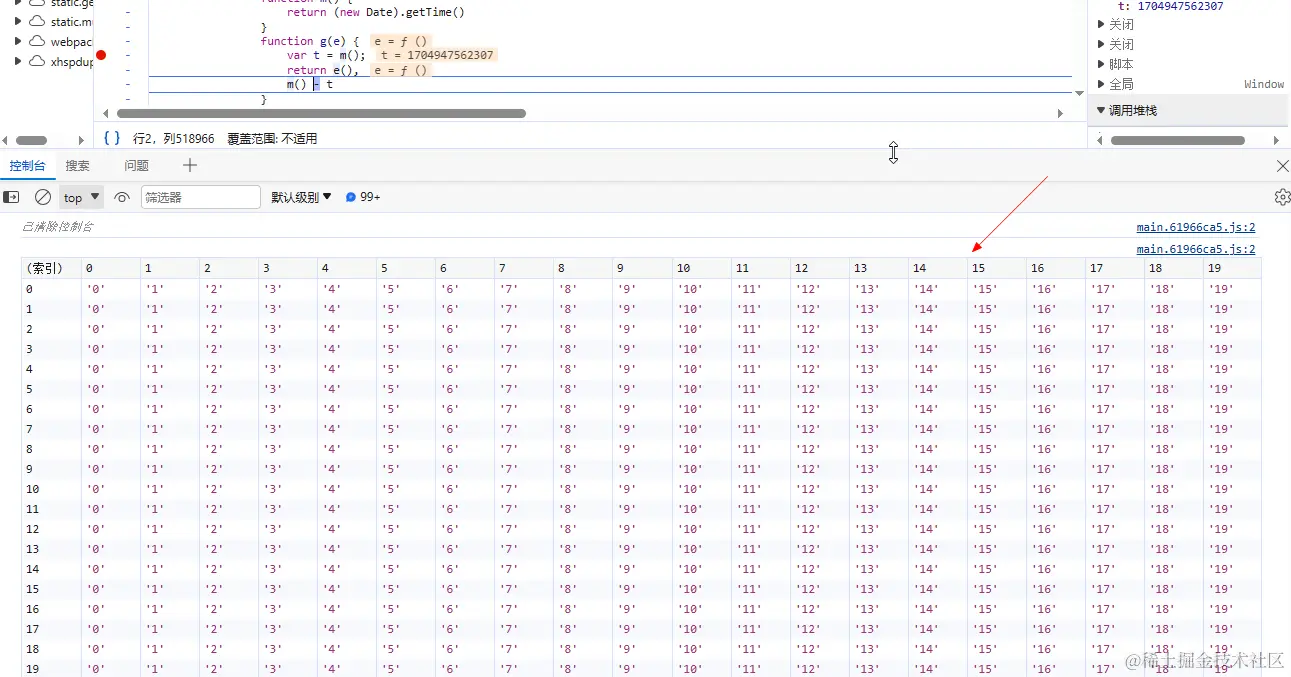Click the 已清除控制台 message
Screen dimensions: 1291x677
coord(57,227)
